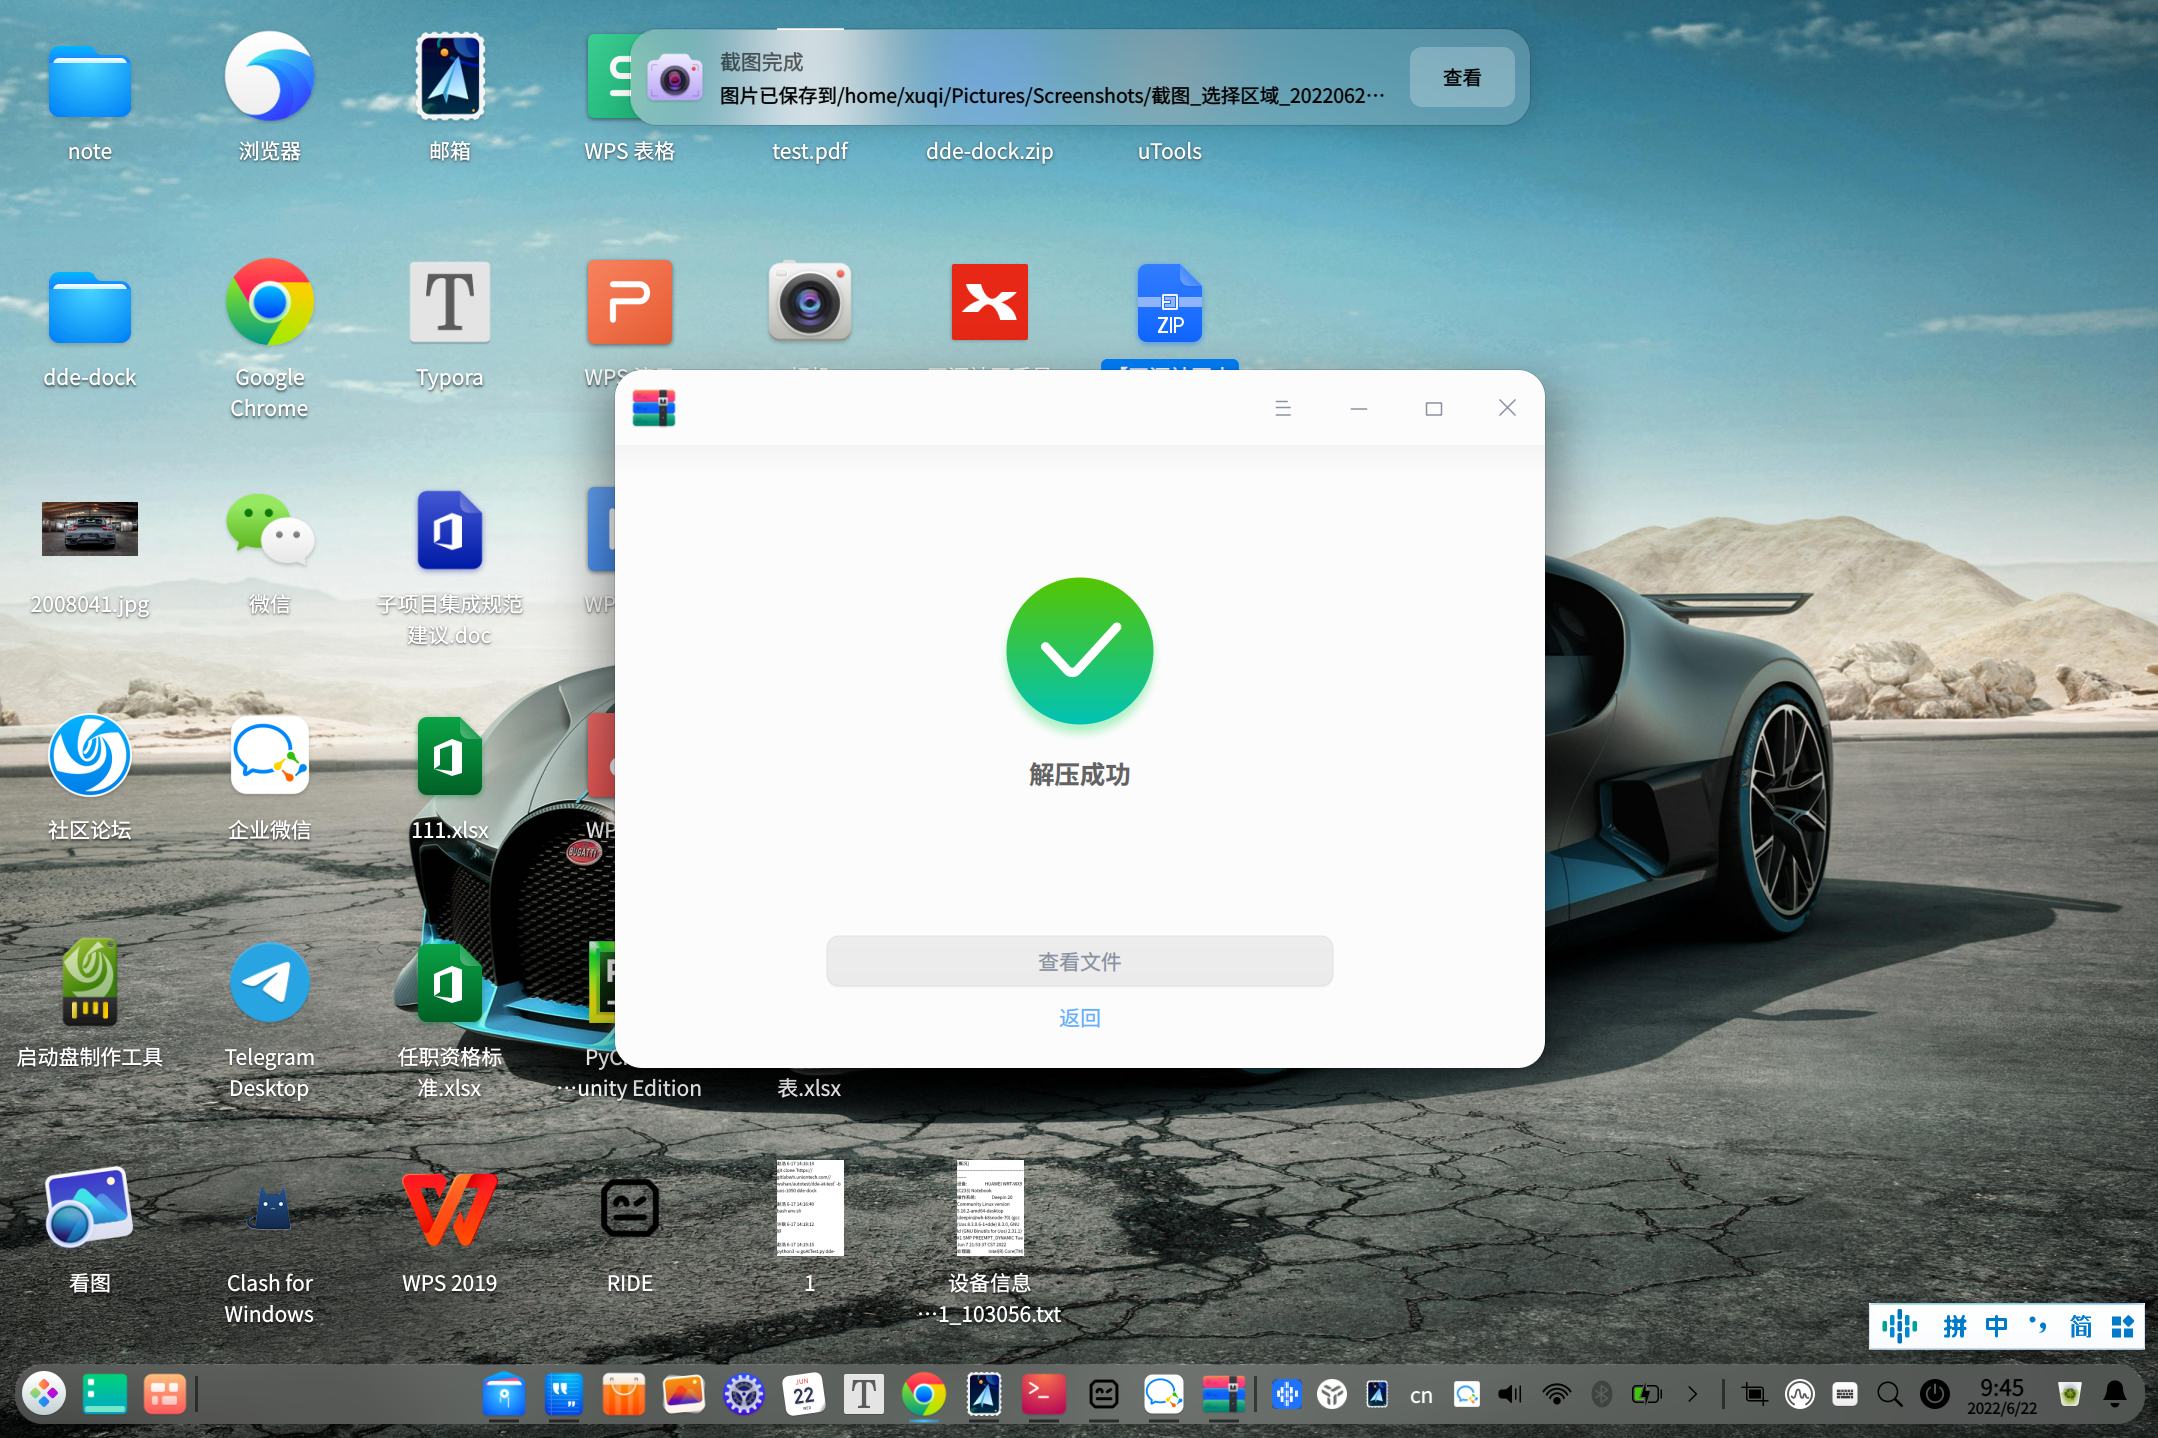Screen dimensions: 2158x1438
Task: Open the 2008041.jpg thumbnail on desktop
Action: pos(89,529)
